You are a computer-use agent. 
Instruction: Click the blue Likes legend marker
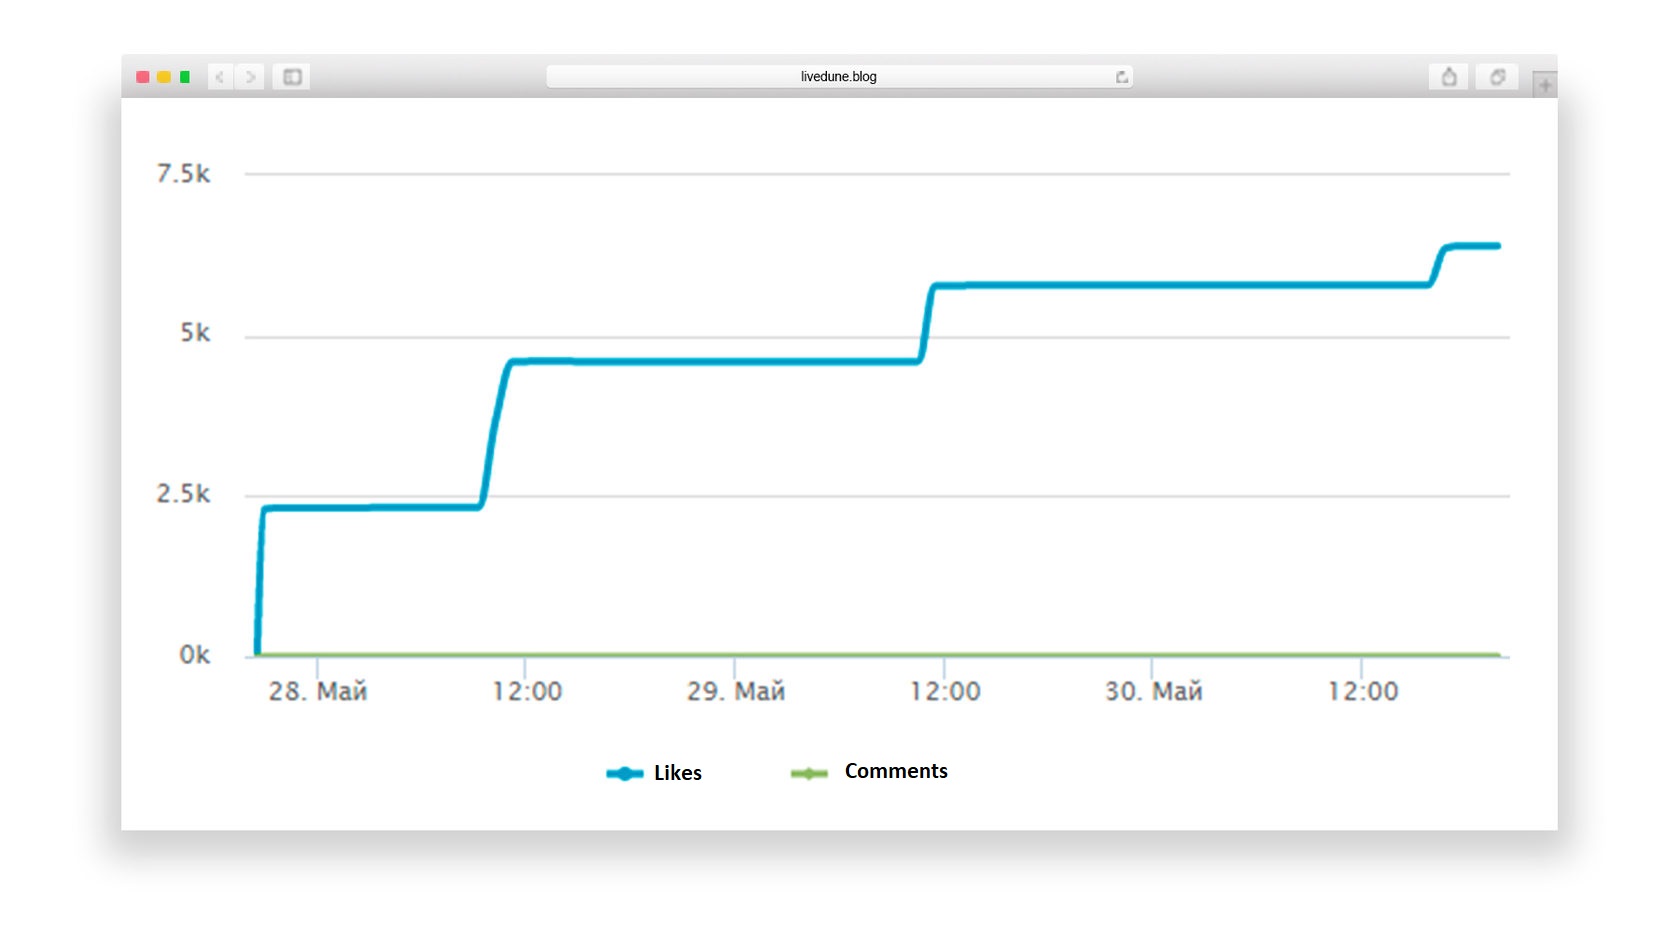coord(625,773)
